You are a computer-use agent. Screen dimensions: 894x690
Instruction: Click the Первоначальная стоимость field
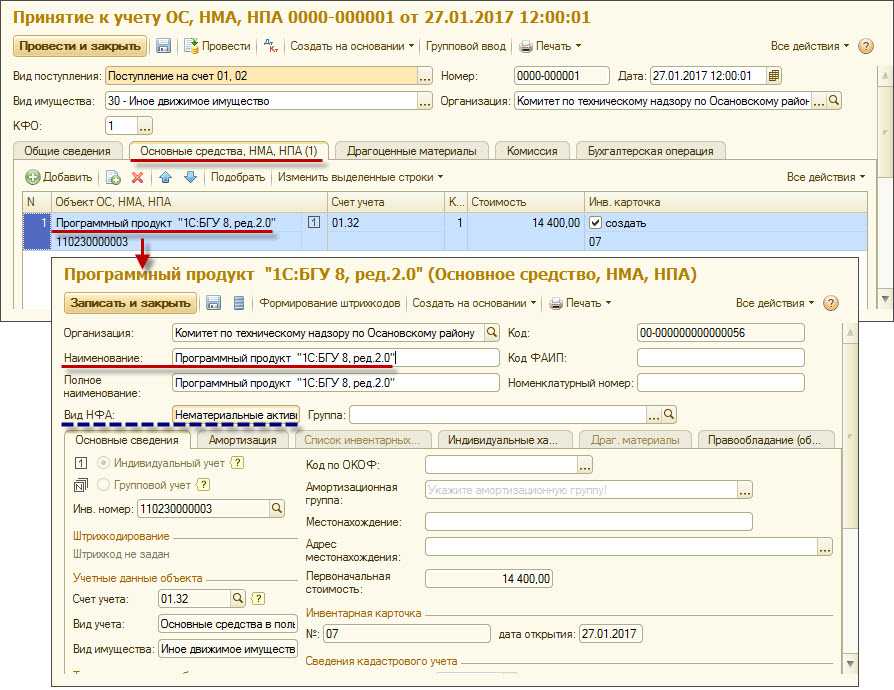point(489,579)
